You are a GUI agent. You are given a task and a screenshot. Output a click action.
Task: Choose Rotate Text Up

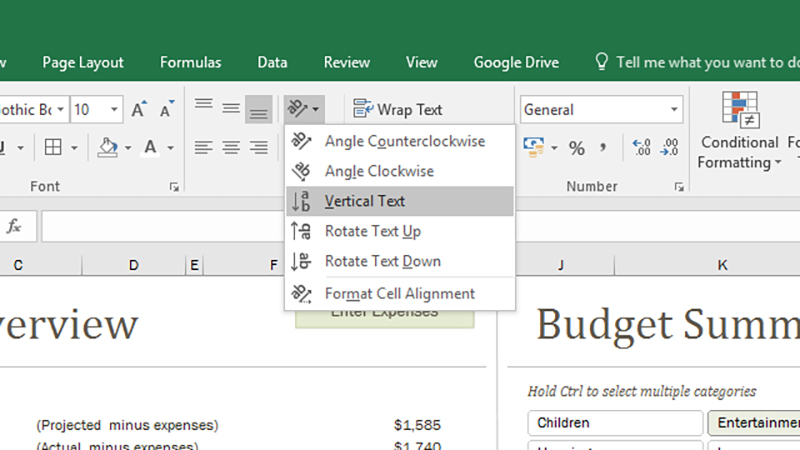pyautogui.click(x=400, y=231)
